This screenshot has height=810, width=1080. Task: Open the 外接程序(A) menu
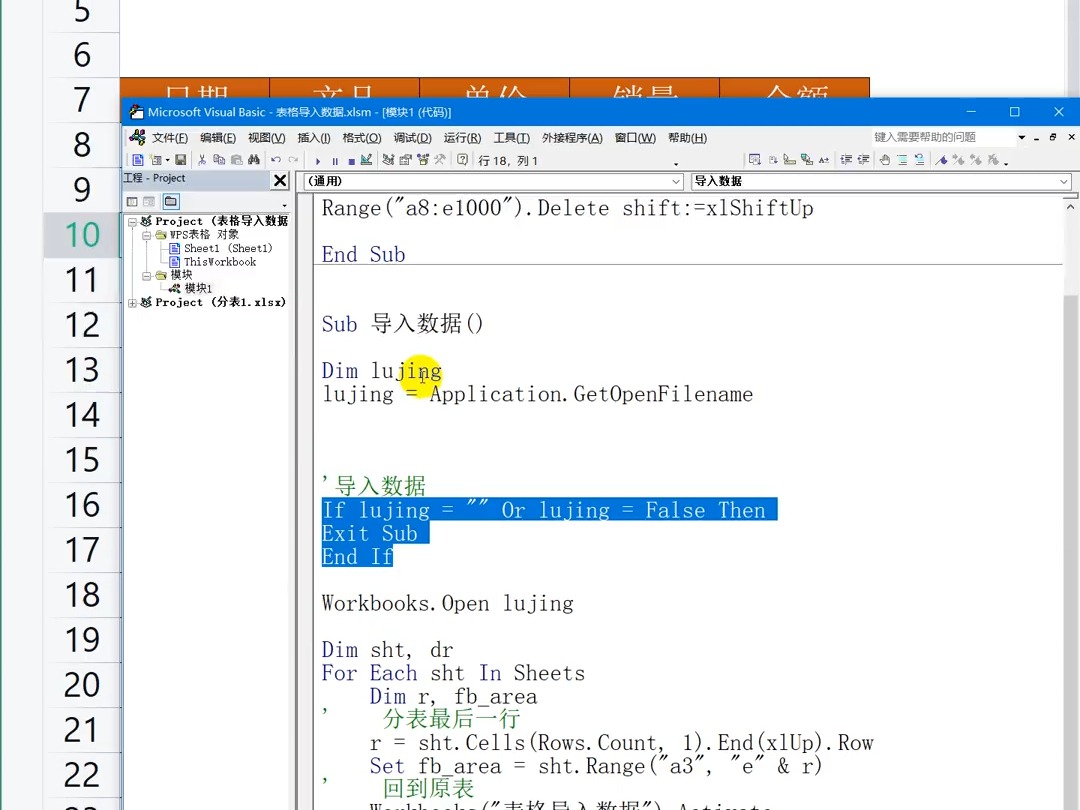(x=572, y=138)
